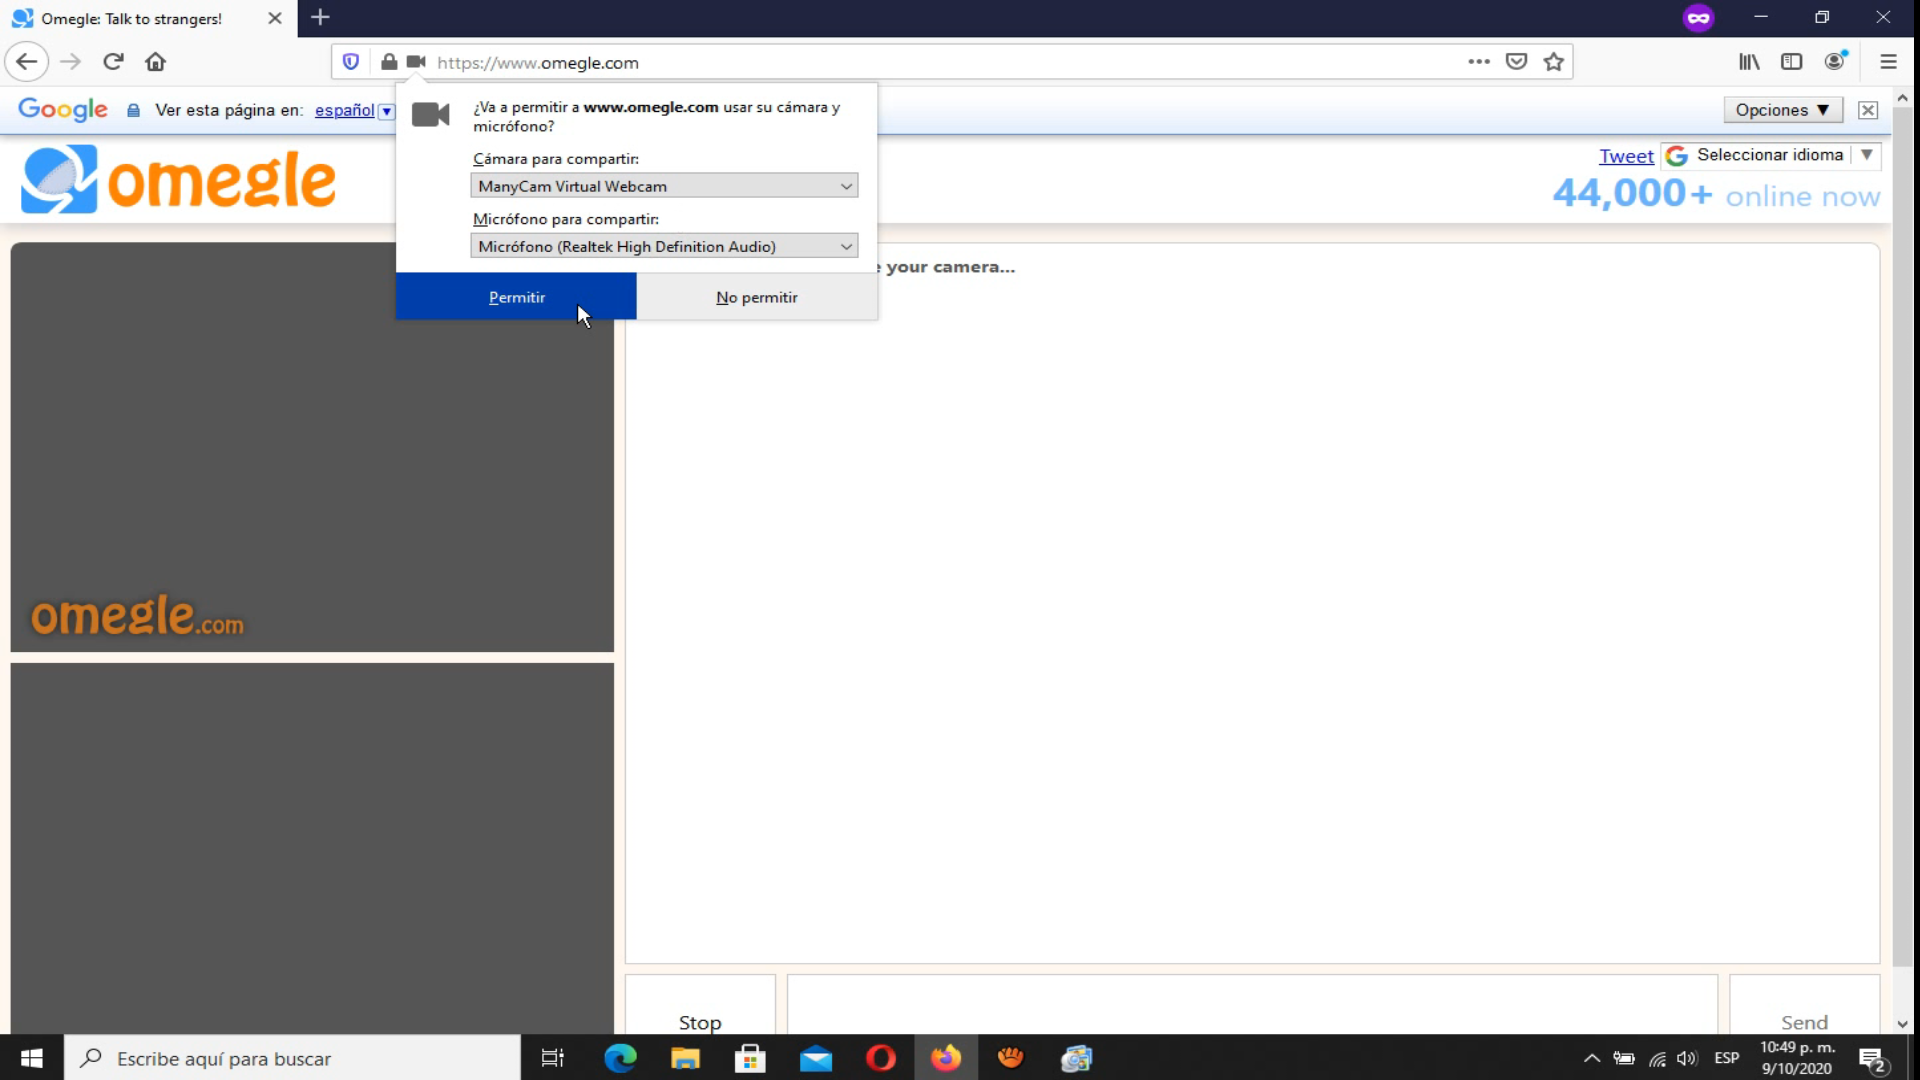The height and width of the screenshot is (1080, 1920).
Task: Toggle the sidebar view icon
Action: coord(1791,62)
